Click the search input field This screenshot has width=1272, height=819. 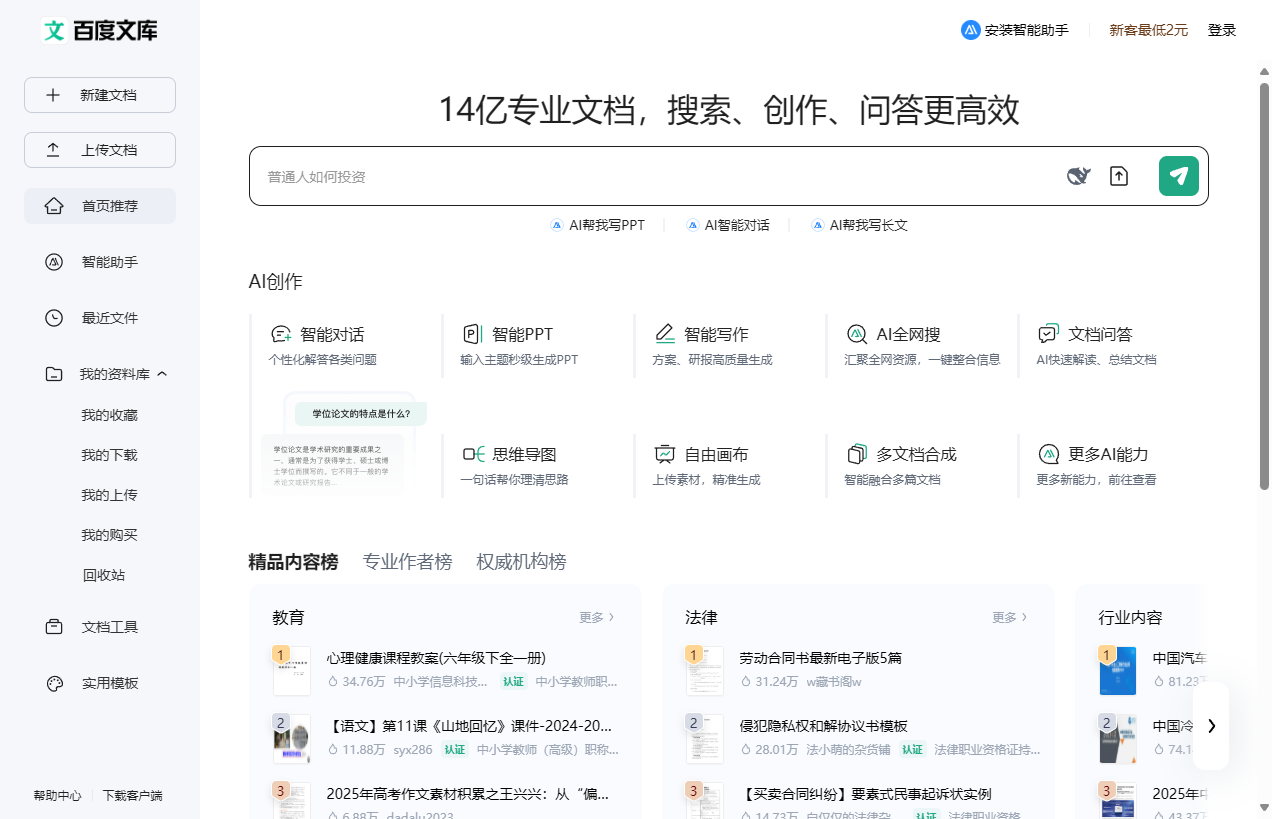click(x=600, y=175)
